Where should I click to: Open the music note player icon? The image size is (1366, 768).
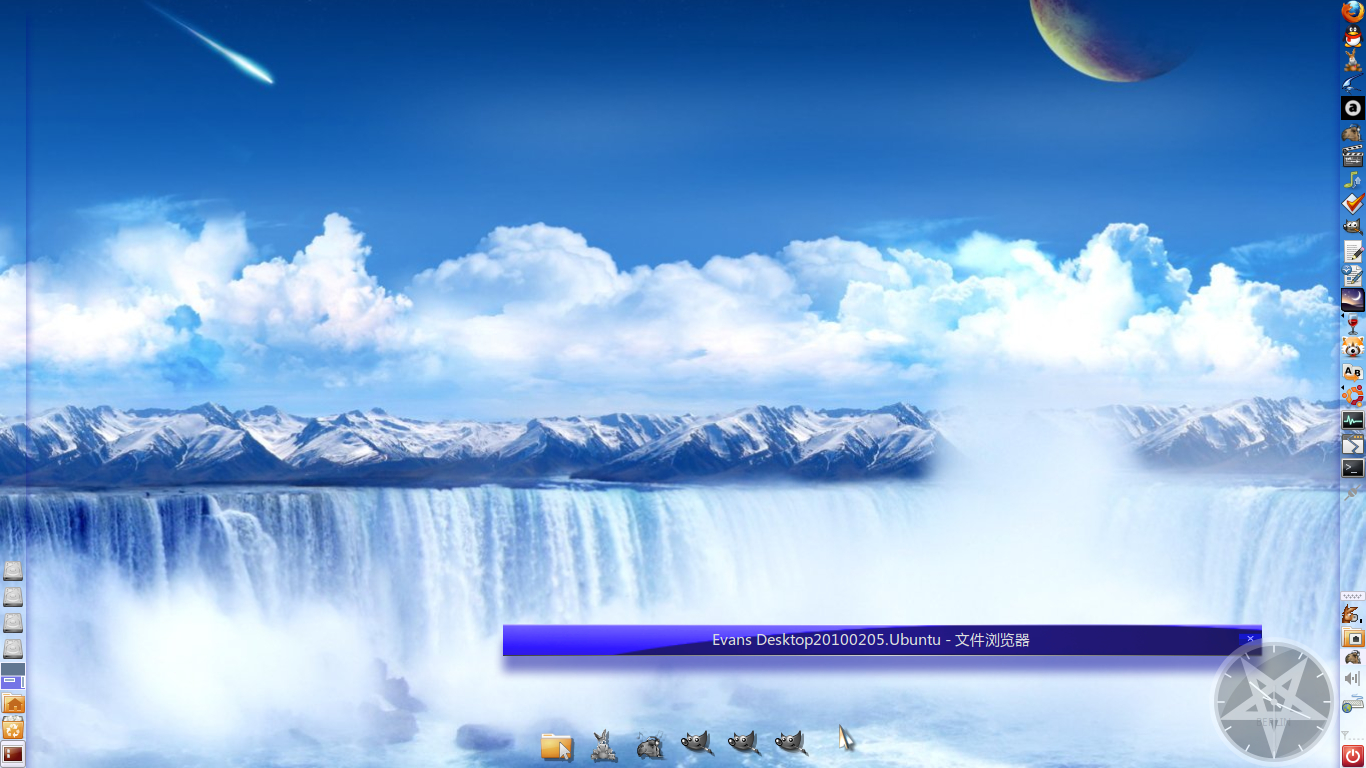tap(1353, 180)
